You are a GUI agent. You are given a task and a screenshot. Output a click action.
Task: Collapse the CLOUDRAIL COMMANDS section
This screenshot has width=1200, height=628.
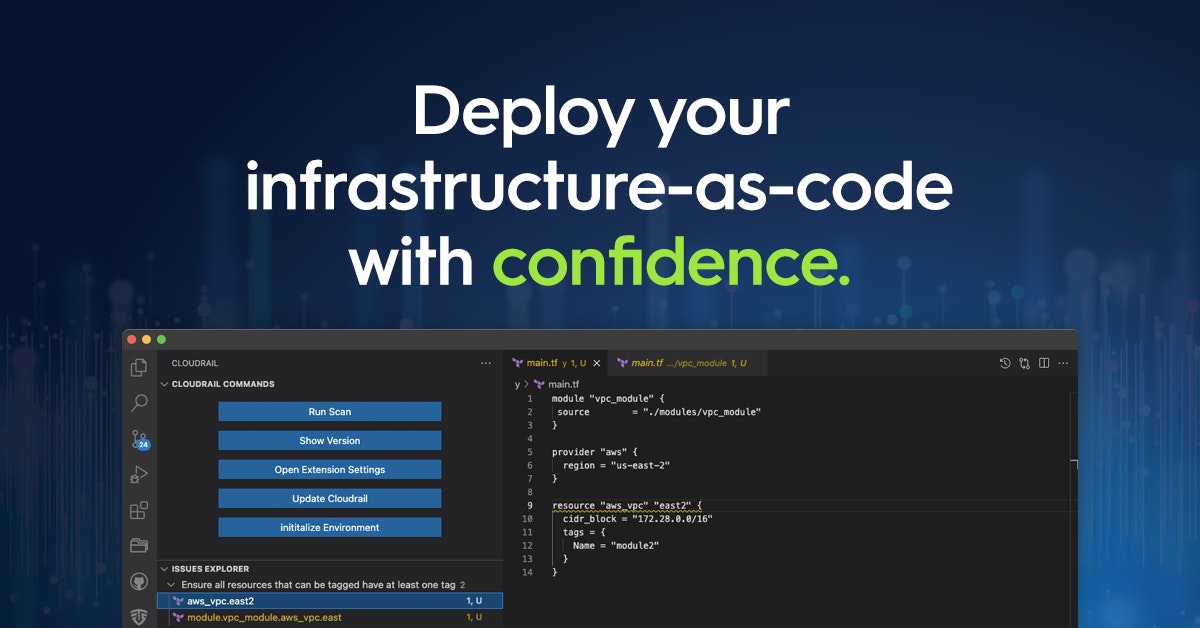point(163,384)
